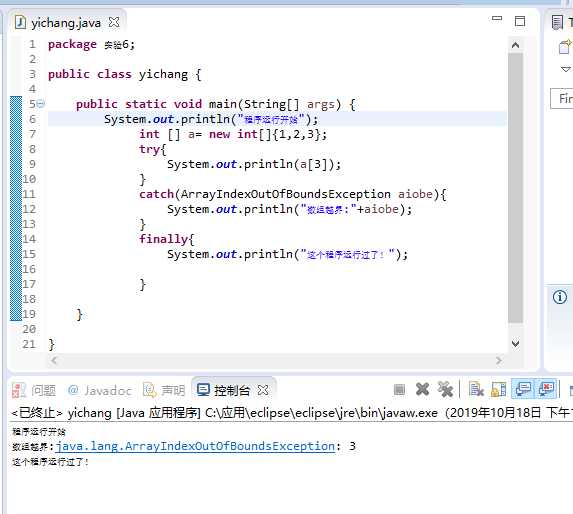
Task: Click 'main(String[] args)' on line 5
Action: pos(275,104)
